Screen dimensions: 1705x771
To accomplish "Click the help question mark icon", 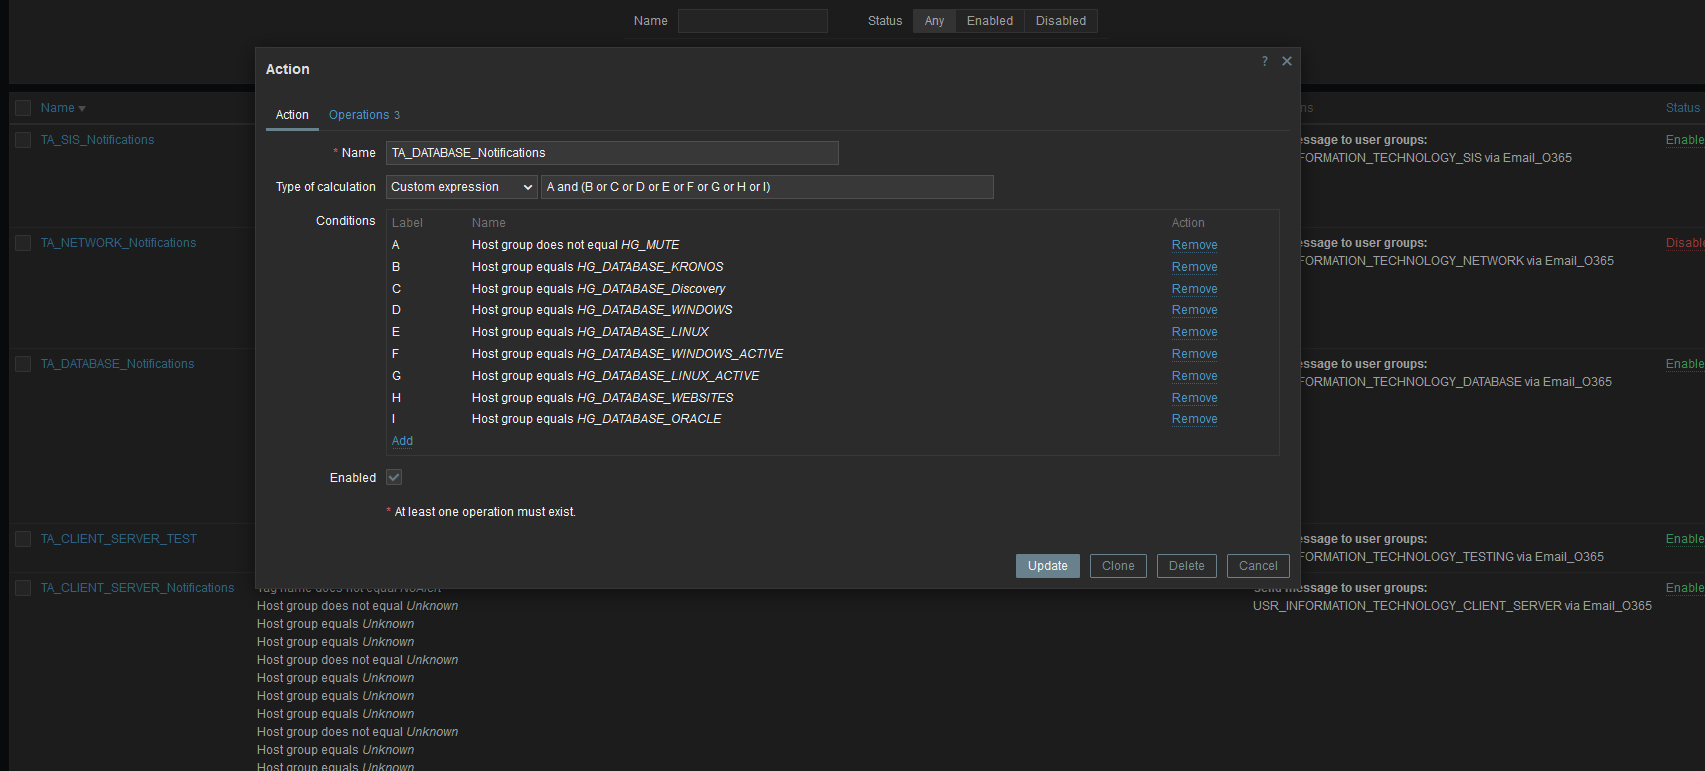I will [x=1264, y=62].
